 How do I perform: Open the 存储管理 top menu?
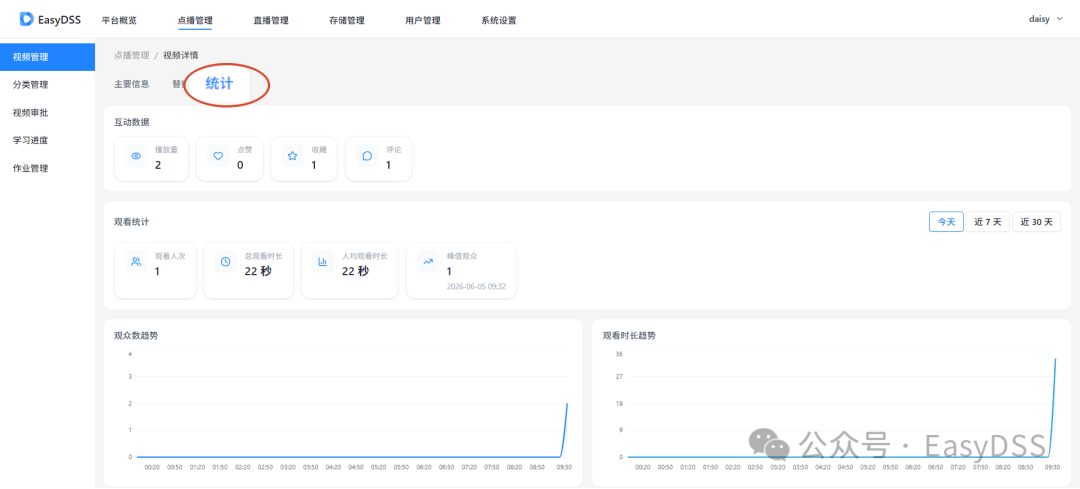coord(347,20)
